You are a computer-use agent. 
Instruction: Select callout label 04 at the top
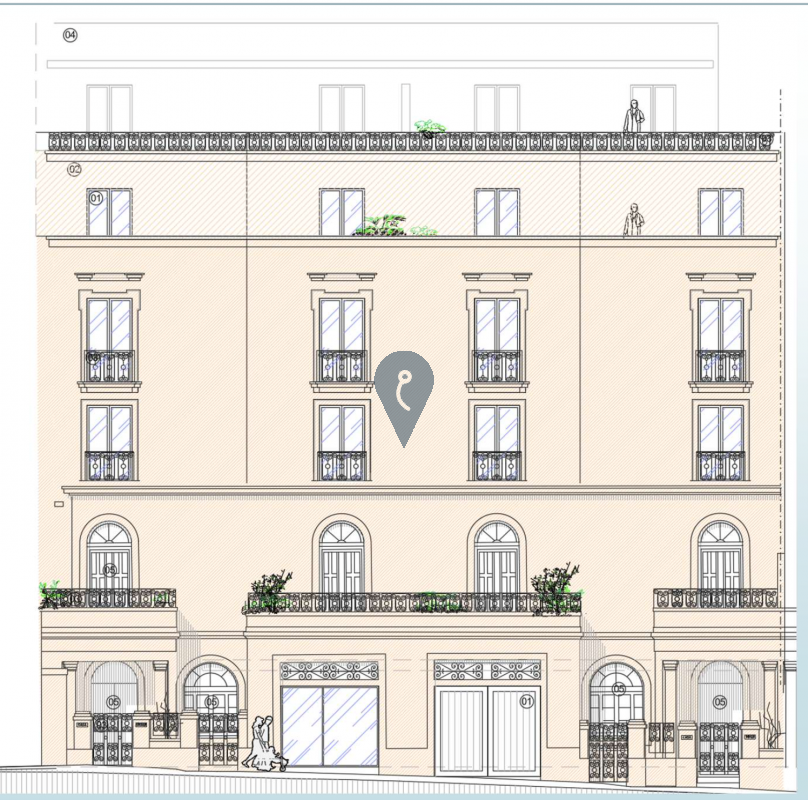[69, 36]
